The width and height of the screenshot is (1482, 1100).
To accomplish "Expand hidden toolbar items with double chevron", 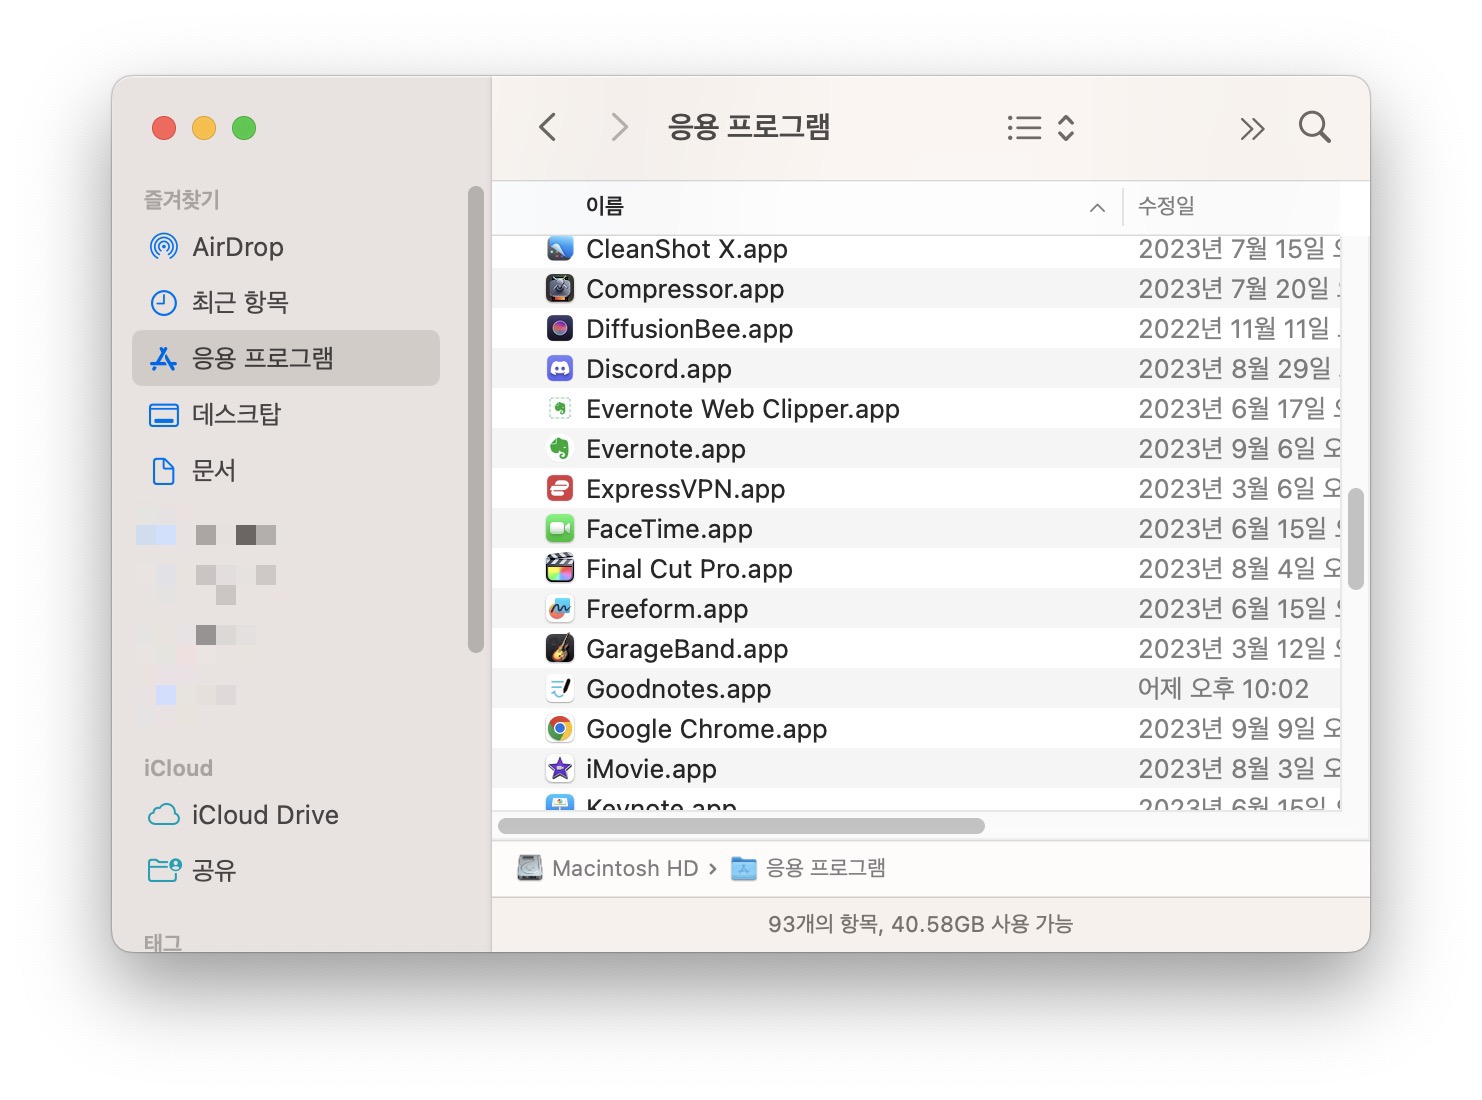I will 1252,128.
